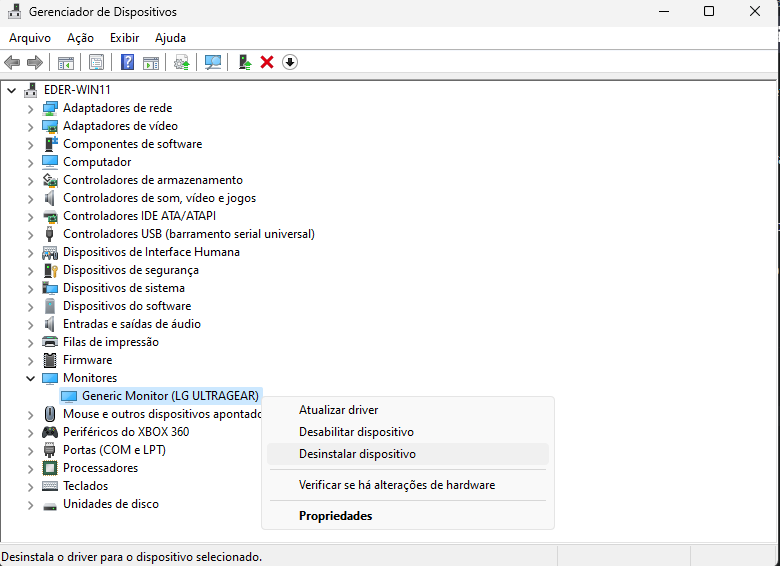Open the Ação menu
780x566 pixels.
tap(80, 38)
